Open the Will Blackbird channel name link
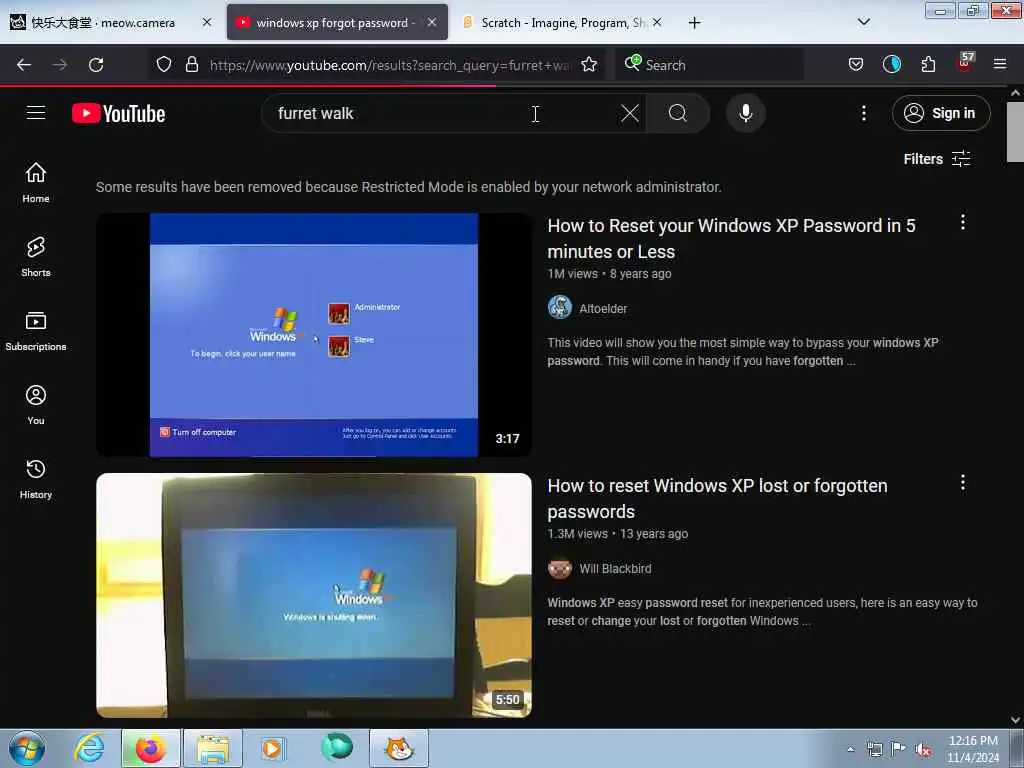 (615, 568)
